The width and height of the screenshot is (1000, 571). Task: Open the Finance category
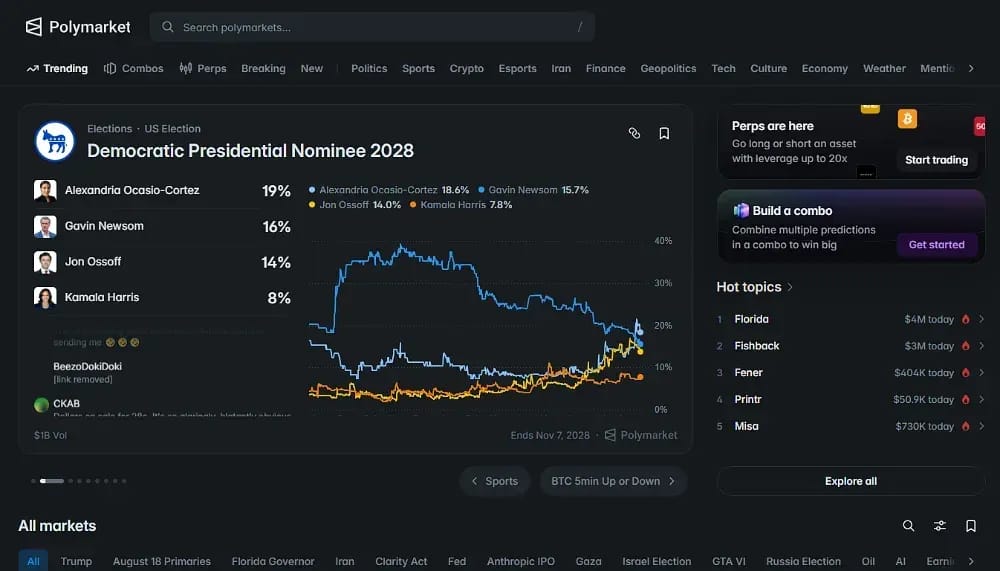point(606,68)
